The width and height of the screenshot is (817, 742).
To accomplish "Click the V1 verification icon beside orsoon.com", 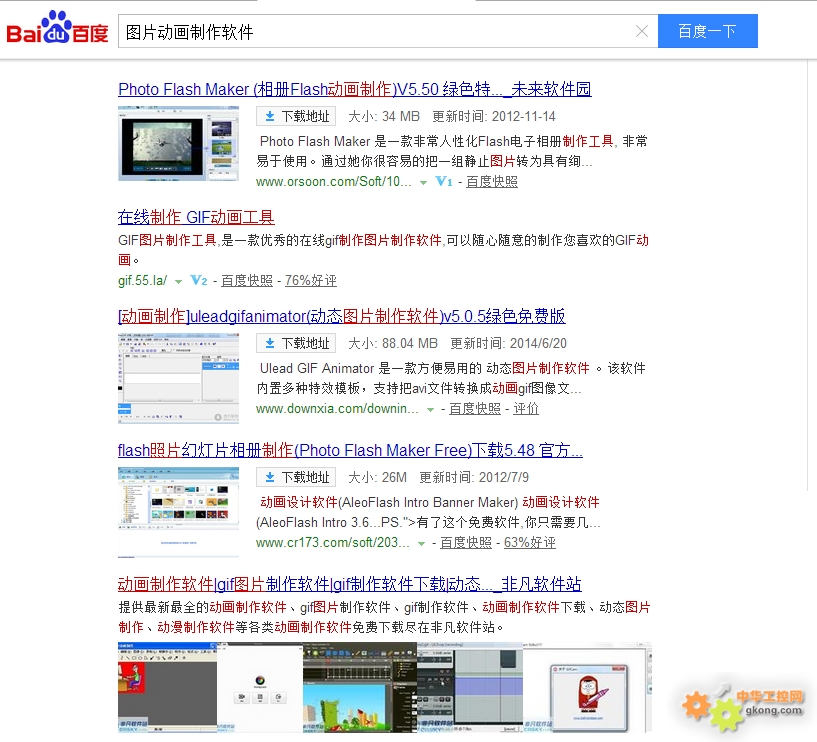I will pyautogui.click(x=444, y=181).
